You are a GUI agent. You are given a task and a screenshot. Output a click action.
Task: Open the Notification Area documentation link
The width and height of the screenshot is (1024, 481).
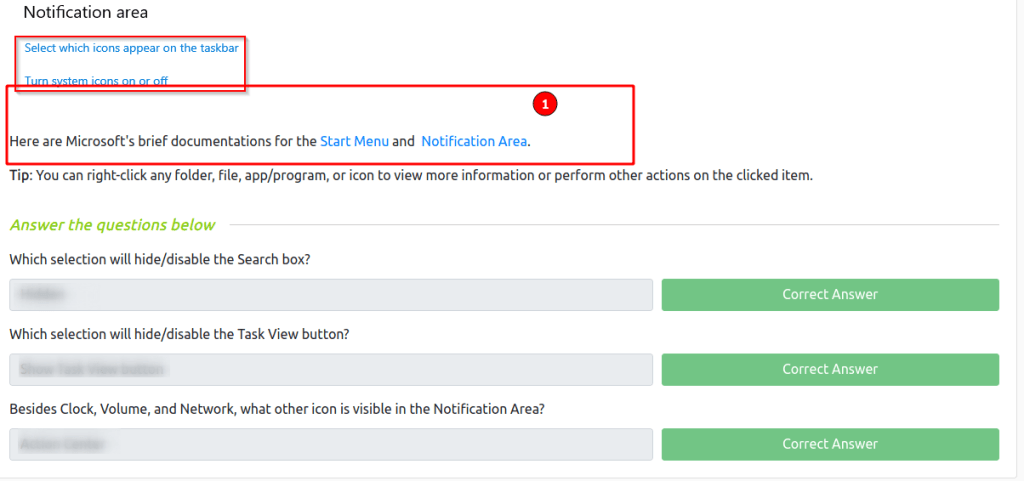point(474,141)
